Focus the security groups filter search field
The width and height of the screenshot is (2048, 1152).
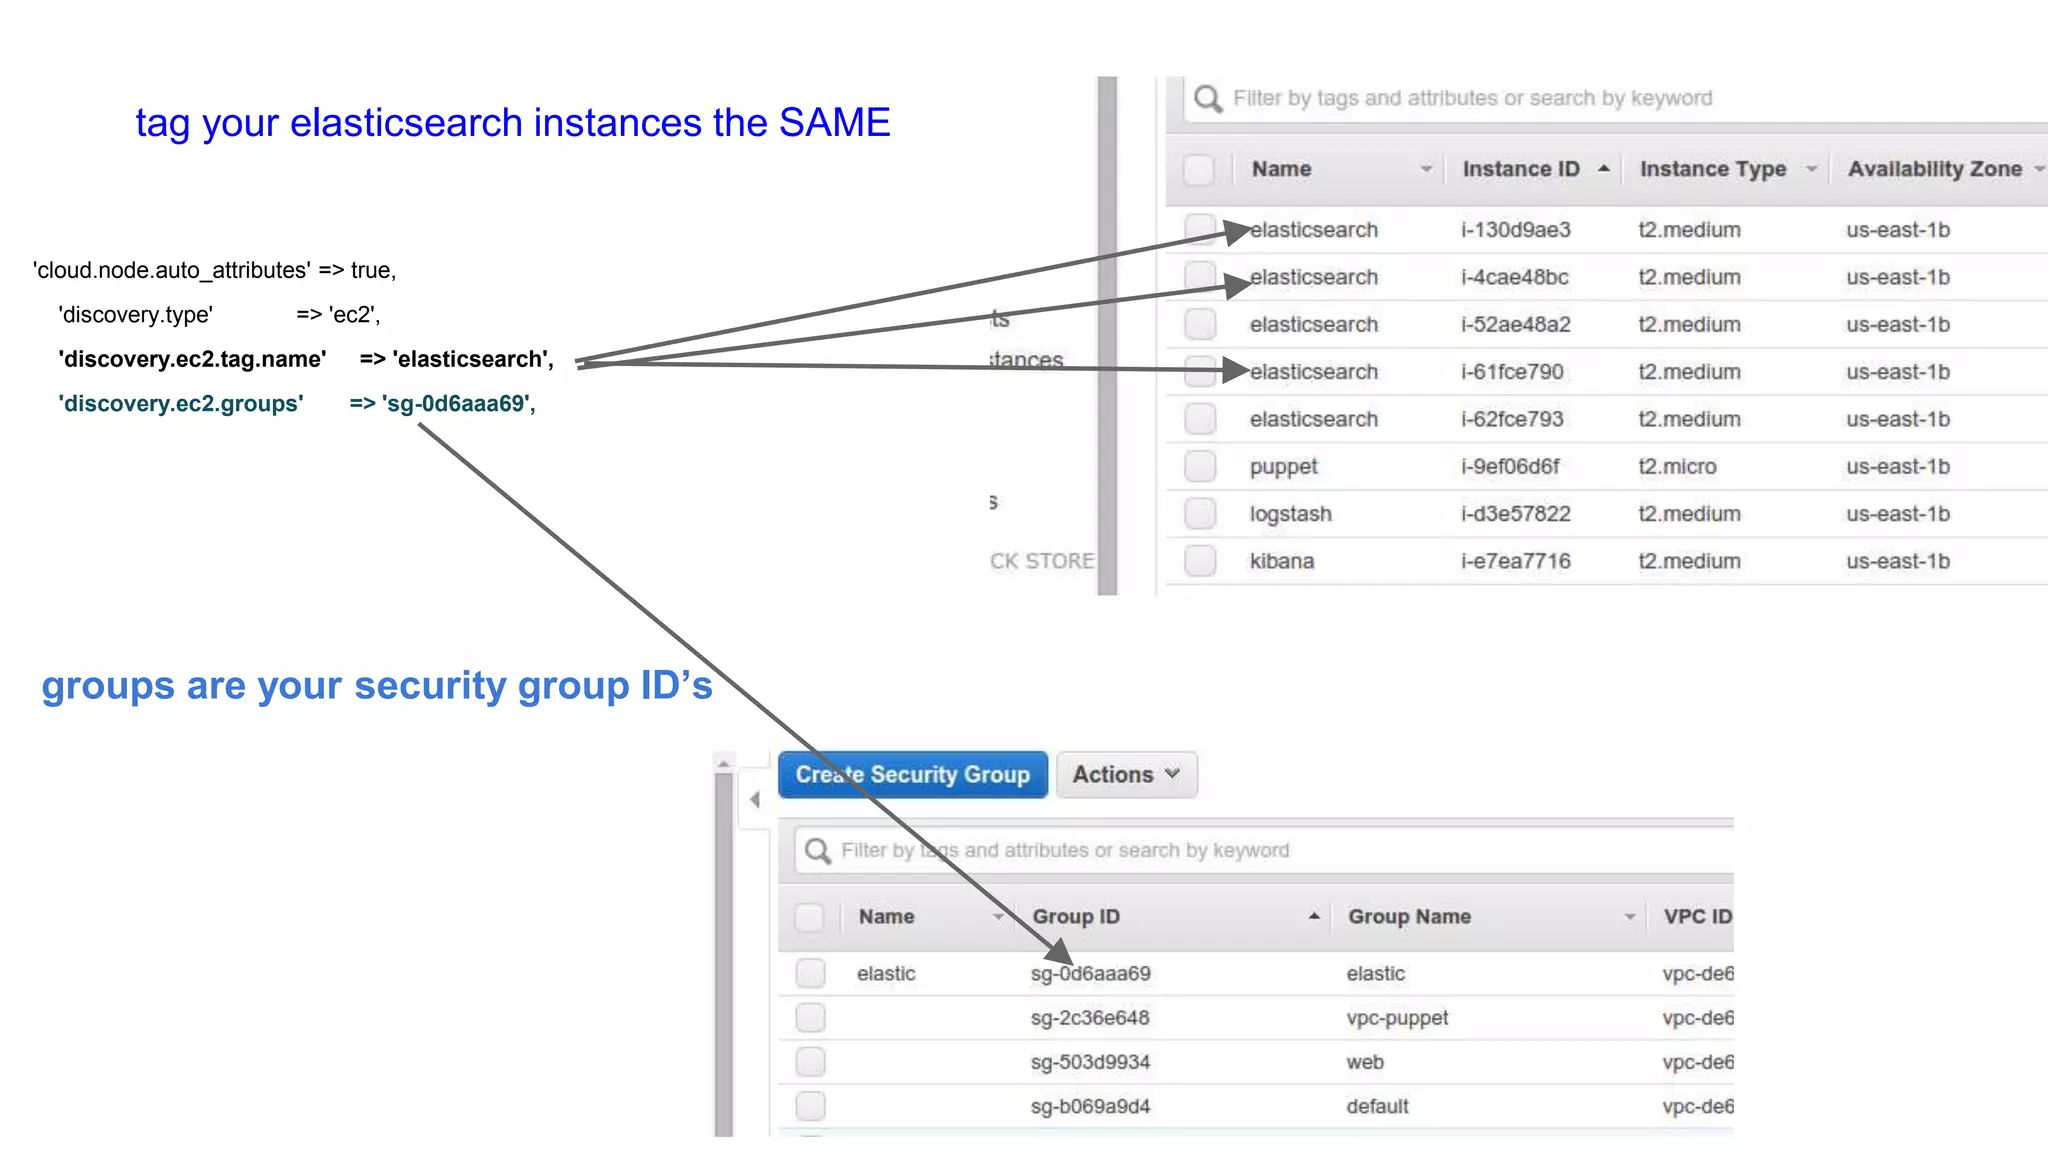1264,851
